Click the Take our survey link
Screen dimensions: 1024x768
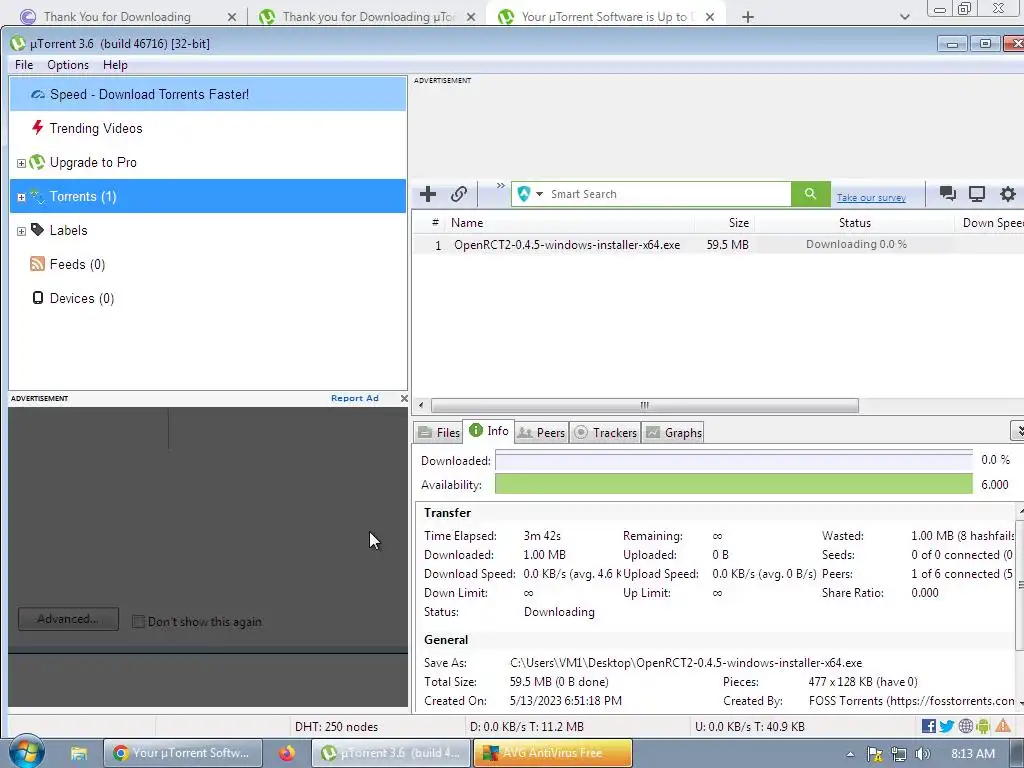coord(871,197)
